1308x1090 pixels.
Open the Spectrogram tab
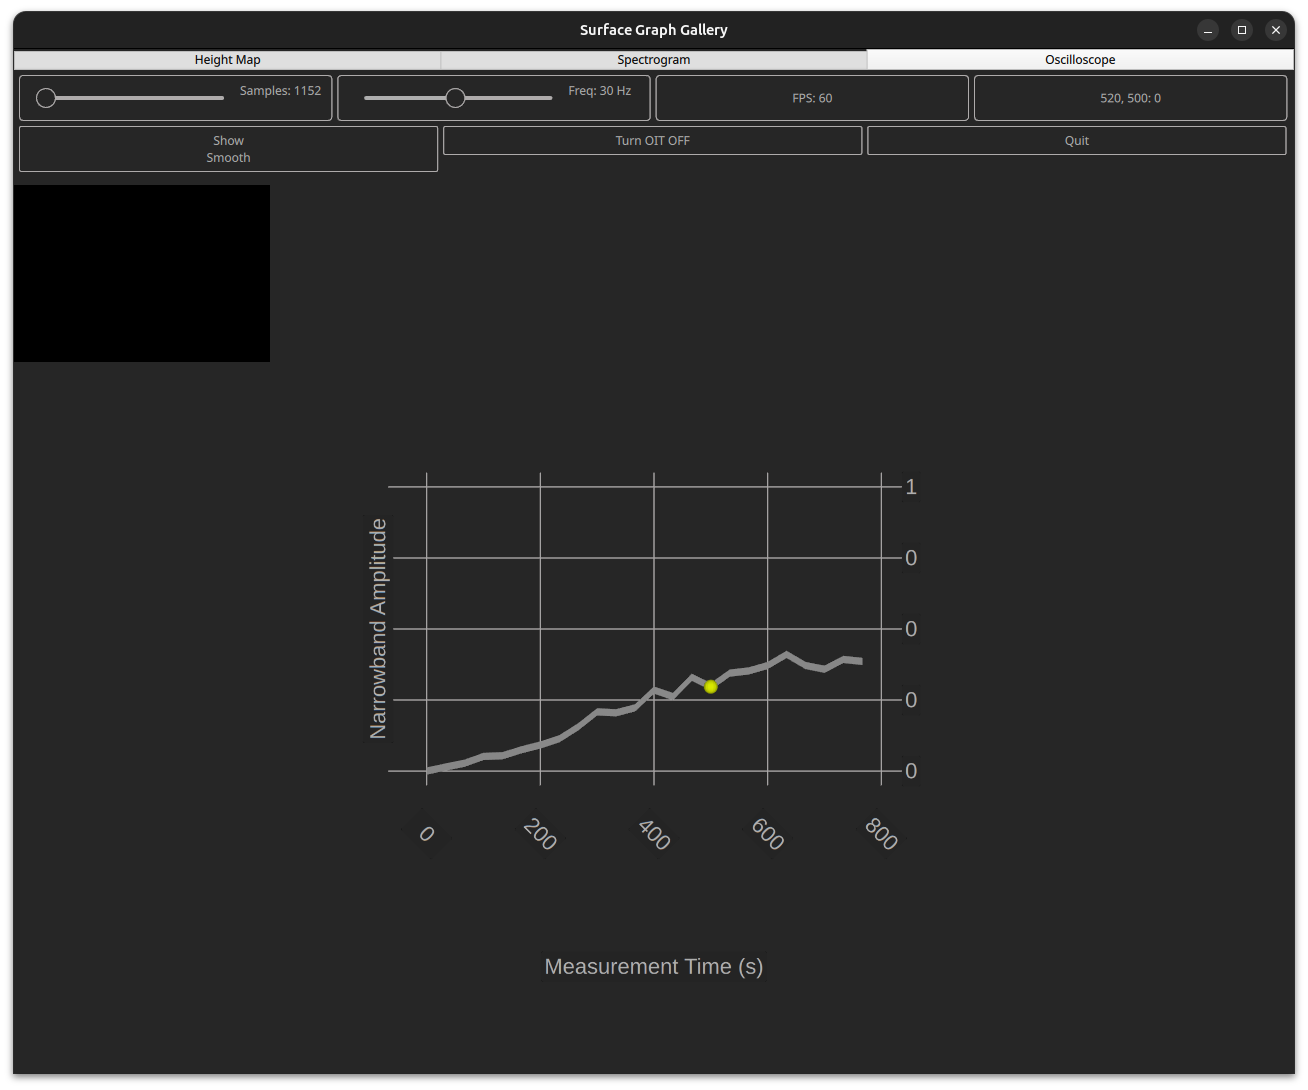(653, 60)
